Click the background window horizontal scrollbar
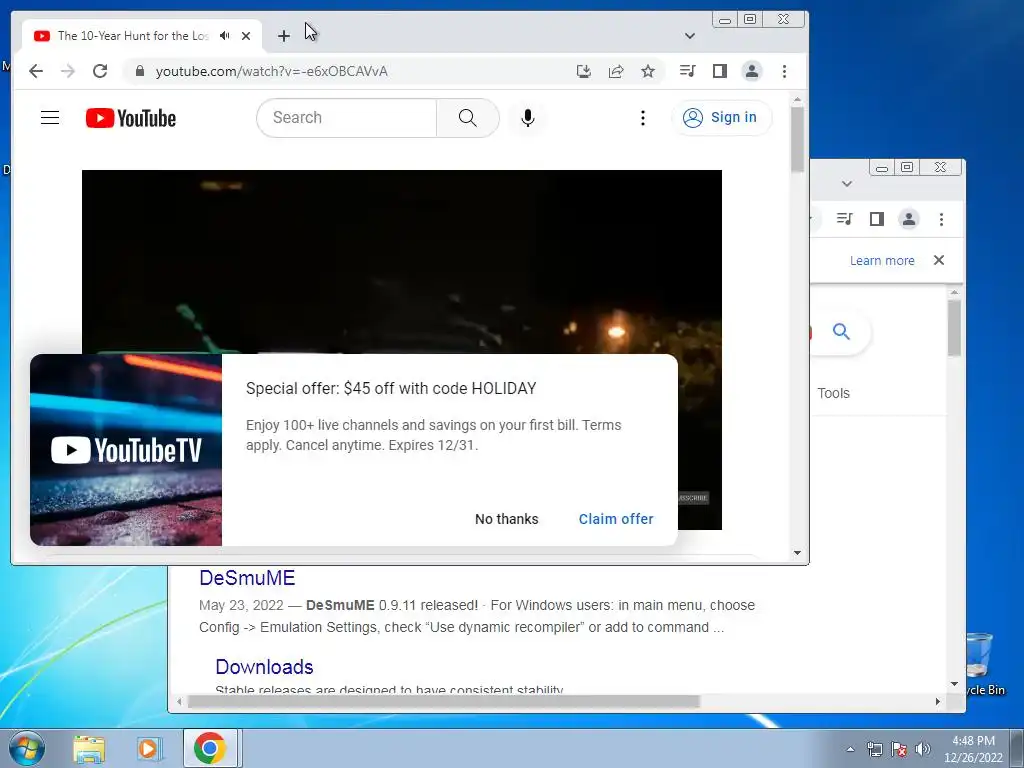The image size is (1024, 768). coord(444,701)
